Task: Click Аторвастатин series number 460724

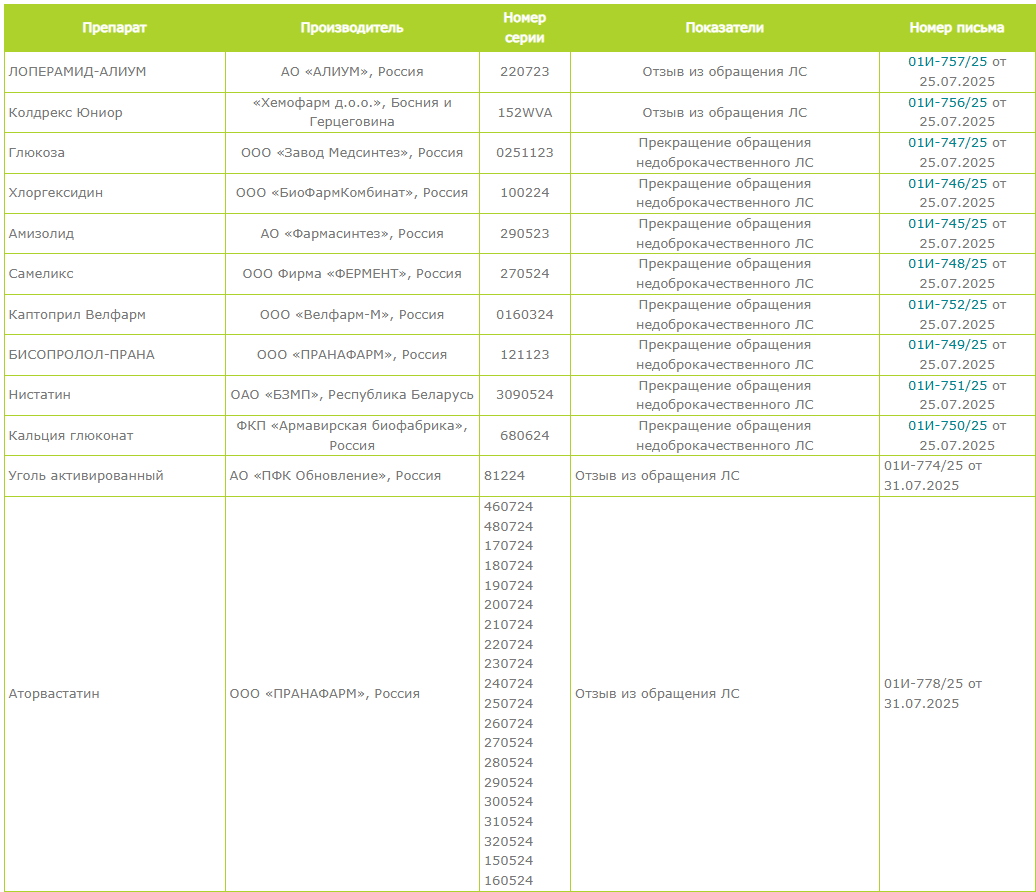Action: (508, 507)
